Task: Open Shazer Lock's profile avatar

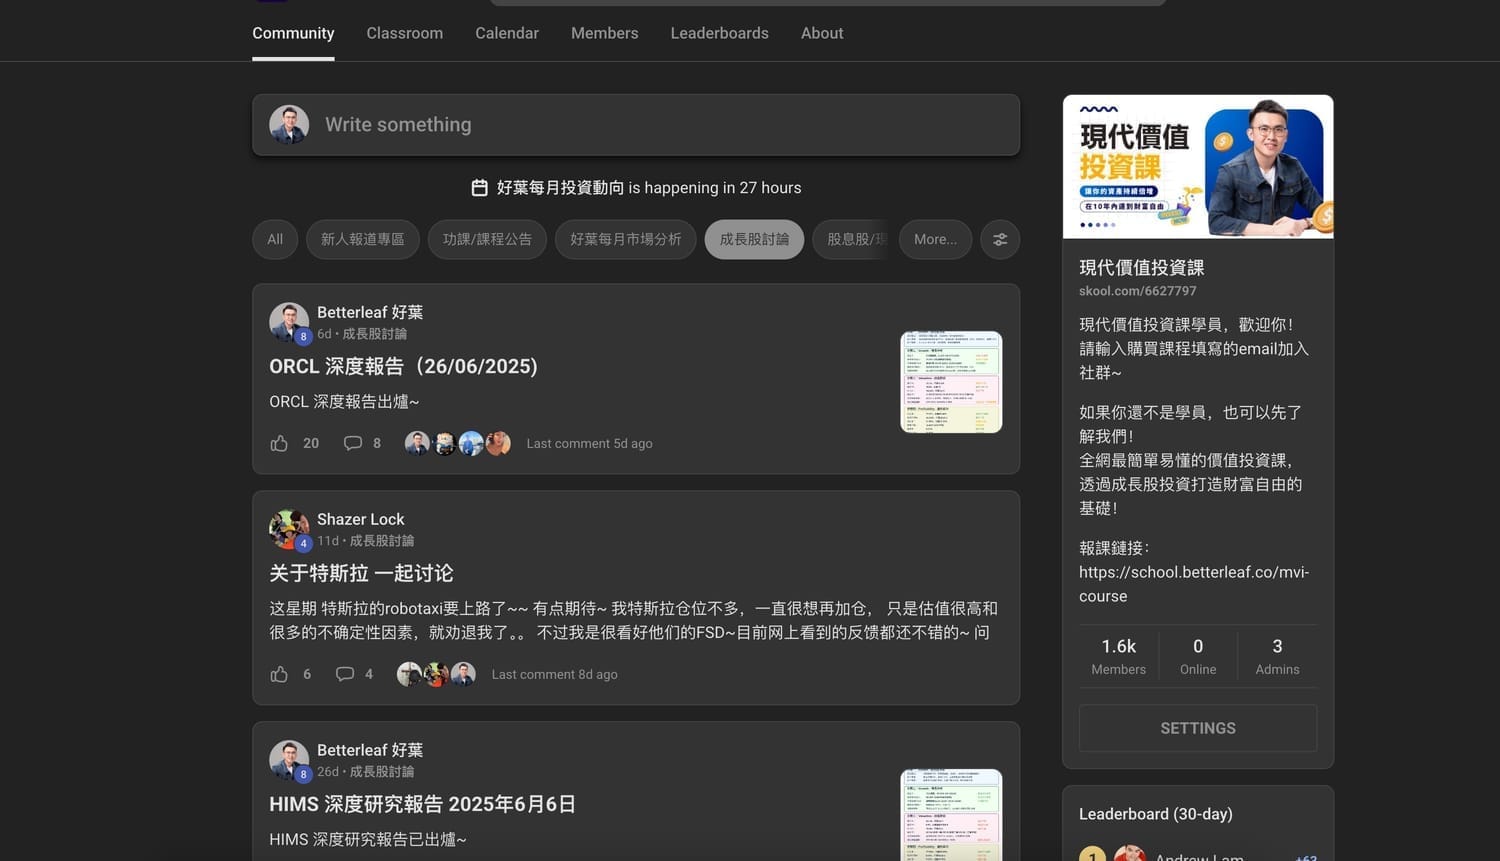Action: [x=289, y=529]
